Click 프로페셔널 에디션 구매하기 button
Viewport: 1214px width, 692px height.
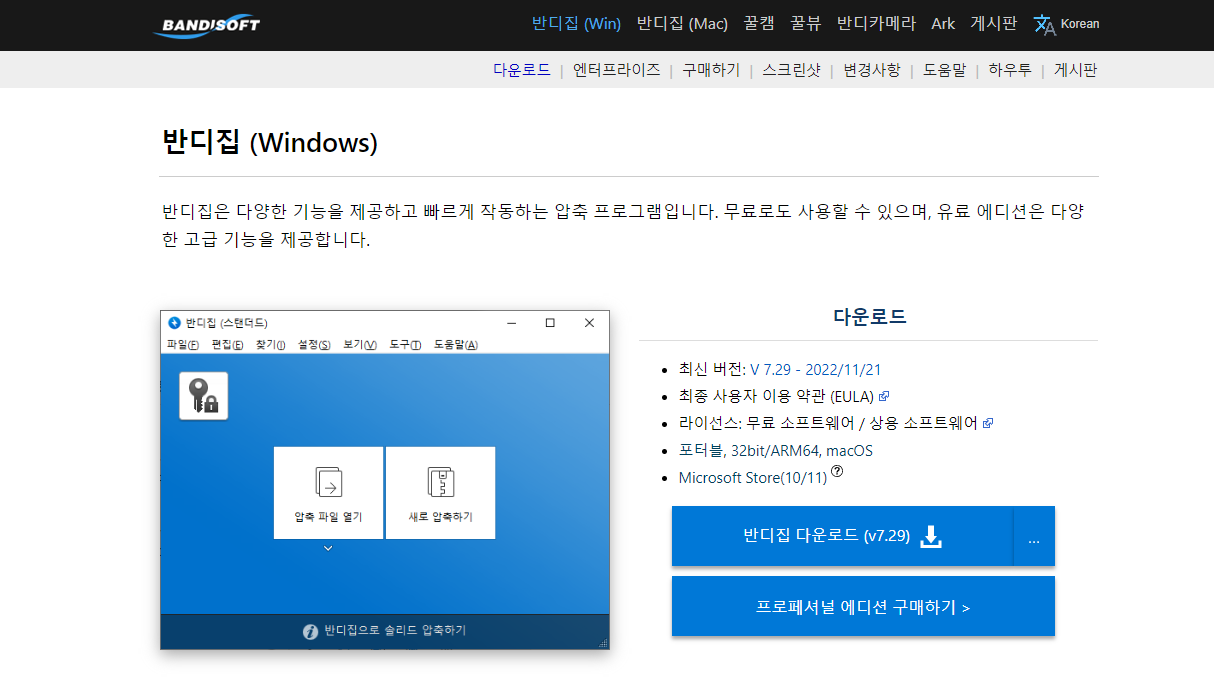863,606
